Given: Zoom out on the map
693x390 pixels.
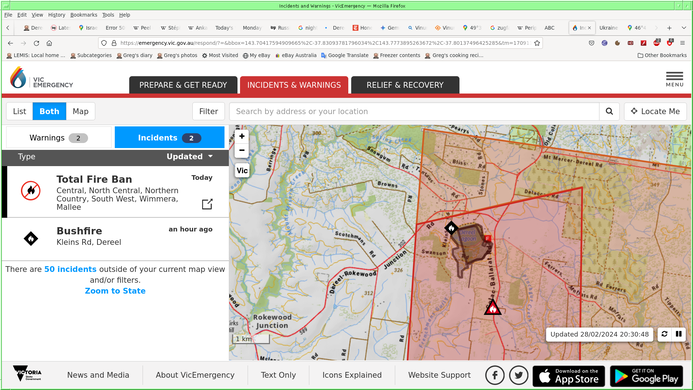Looking at the screenshot, I should (242, 150).
